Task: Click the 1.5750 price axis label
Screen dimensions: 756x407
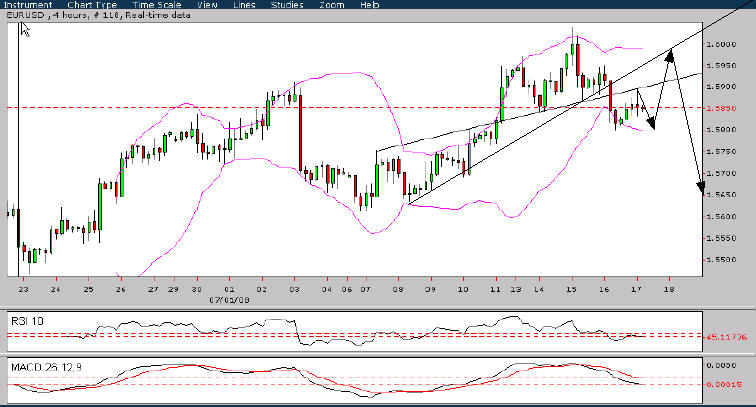Action: point(721,151)
